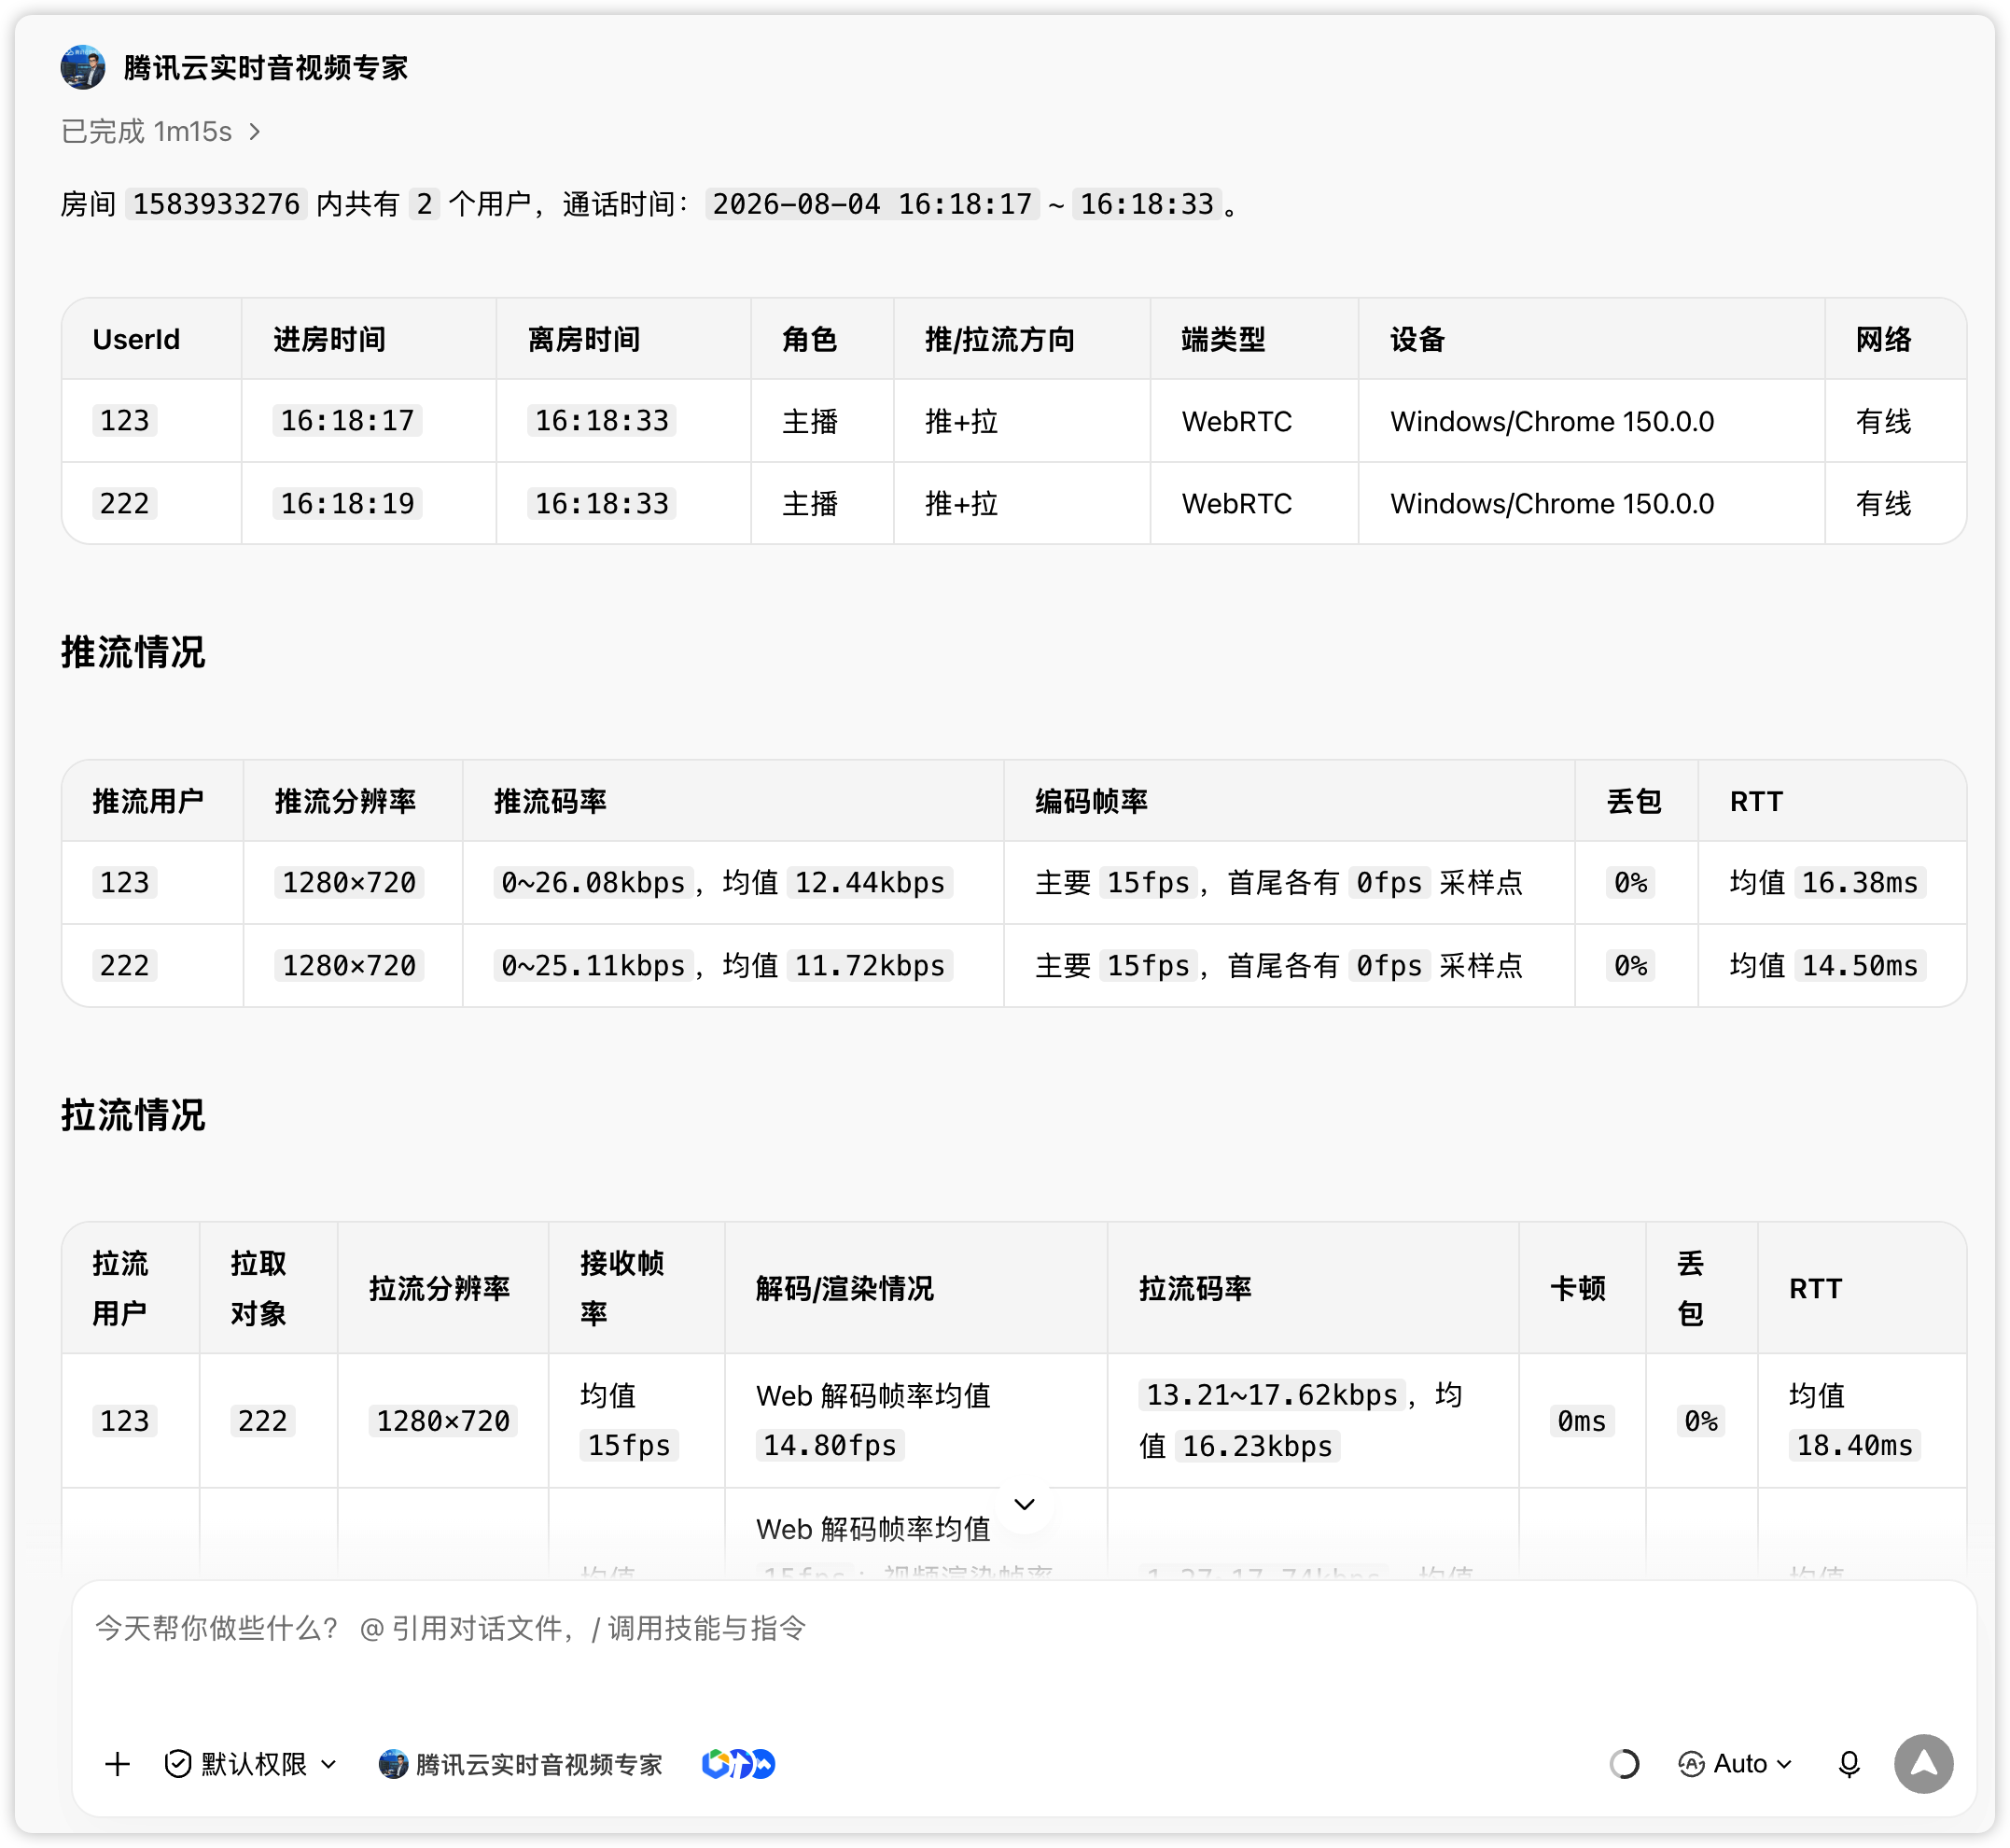Click the 18.40ms RTT value
The image size is (2010, 1848).
[x=1854, y=1445]
